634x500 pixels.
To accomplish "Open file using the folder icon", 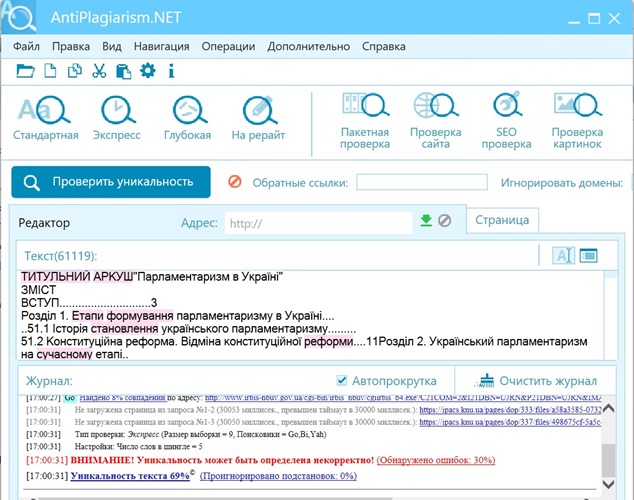I will pos(25,71).
